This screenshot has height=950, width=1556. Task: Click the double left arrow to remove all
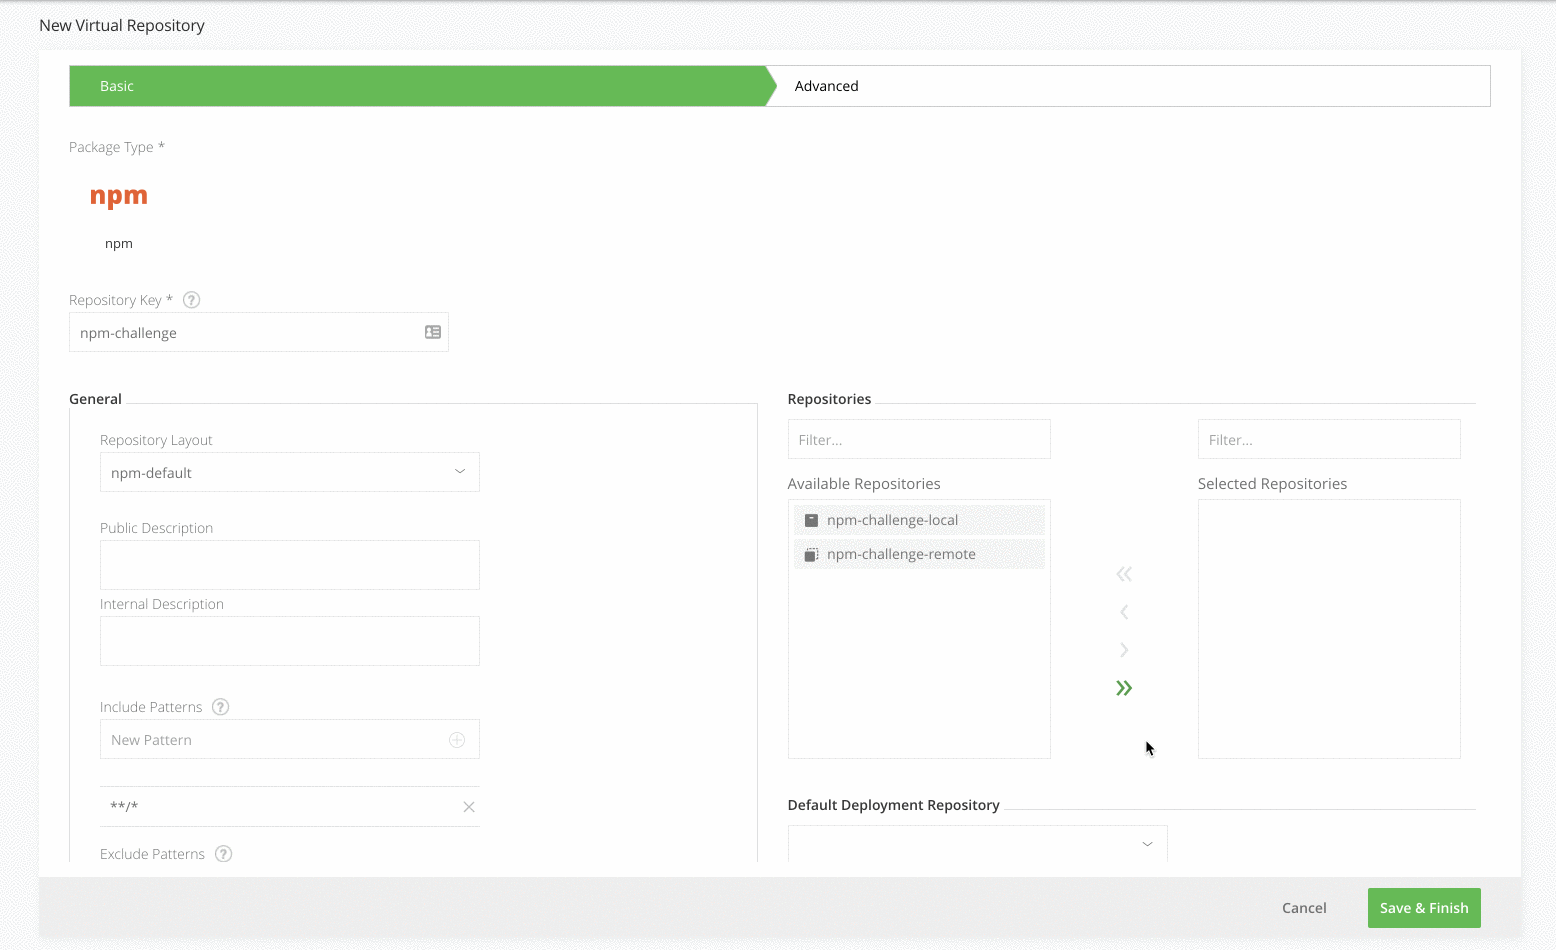1124,574
